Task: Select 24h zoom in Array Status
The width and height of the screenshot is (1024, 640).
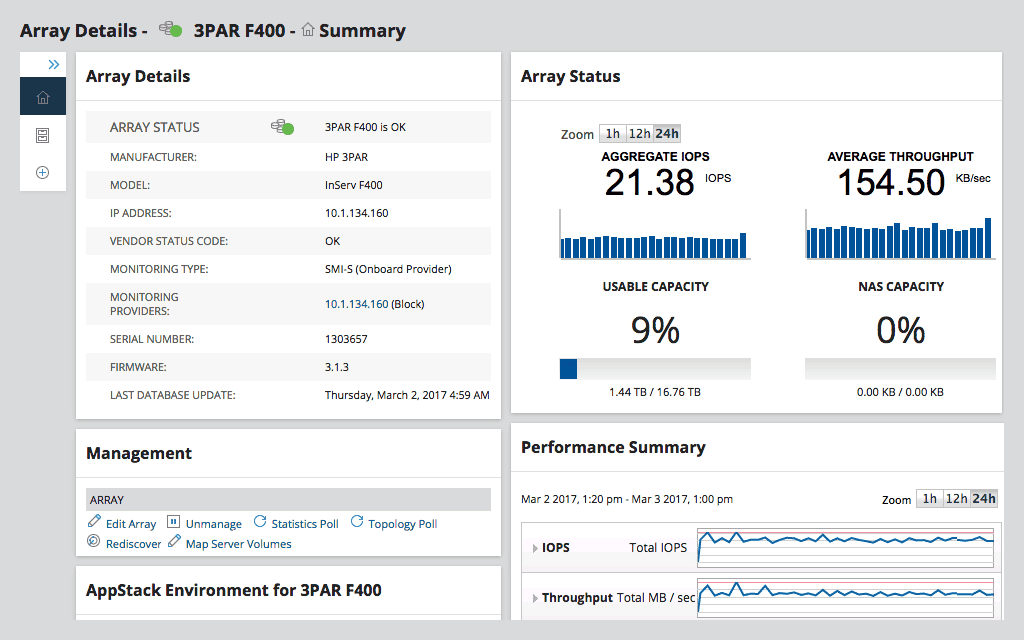Action: pos(667,134)
